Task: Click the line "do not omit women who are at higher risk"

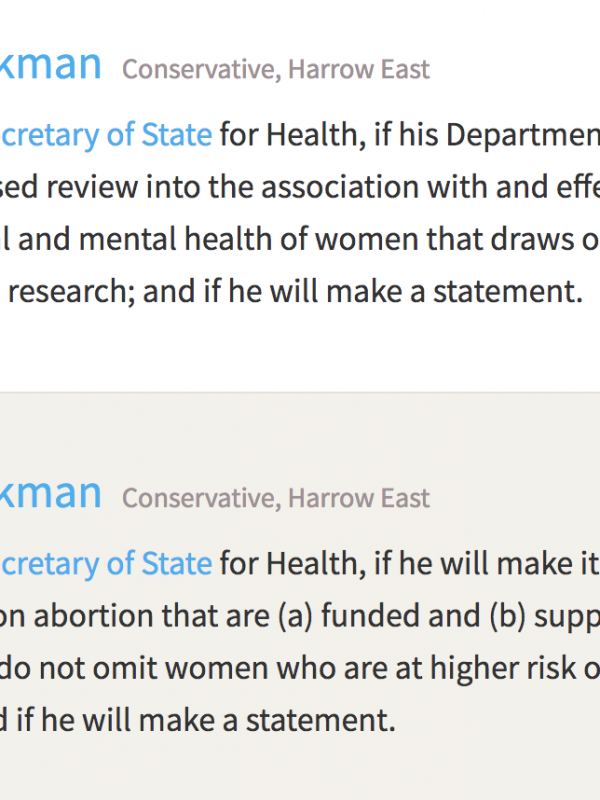Action: pos(300,668)
